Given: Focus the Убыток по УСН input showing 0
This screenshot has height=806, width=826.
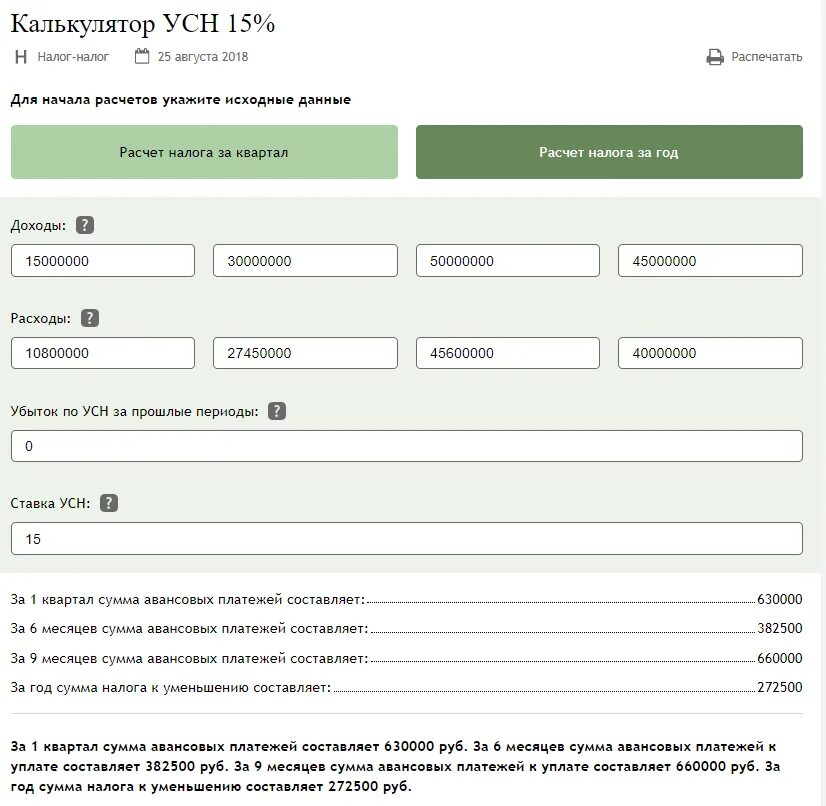Looking at the screenshot, I should coord(407,446).
